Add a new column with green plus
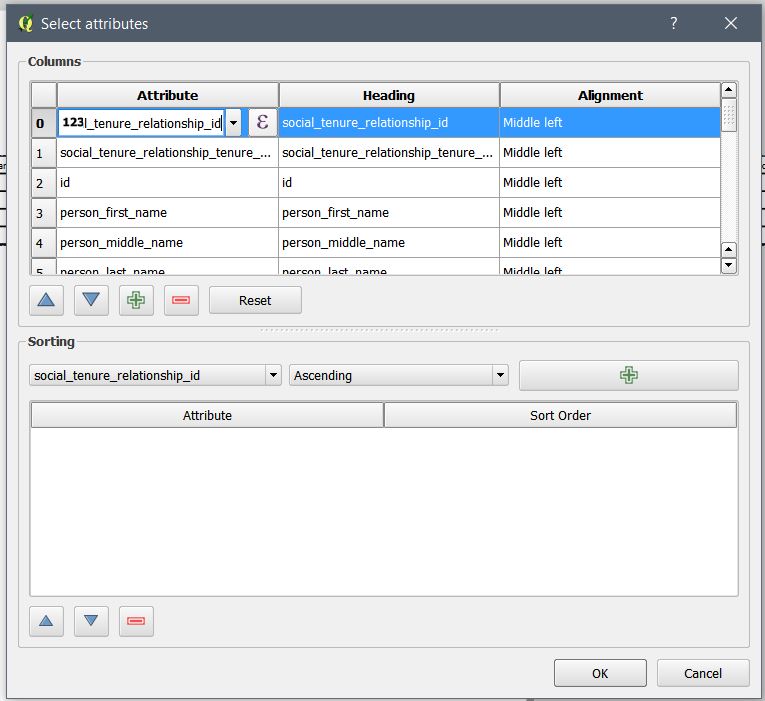The width and height of the screenshot is (765, 701). [x=136, y=301]
